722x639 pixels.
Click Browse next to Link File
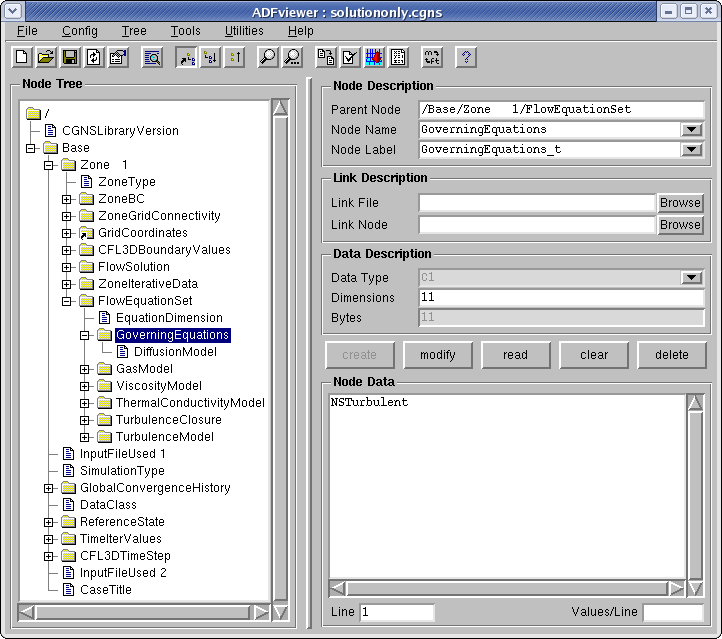[680, 203]
